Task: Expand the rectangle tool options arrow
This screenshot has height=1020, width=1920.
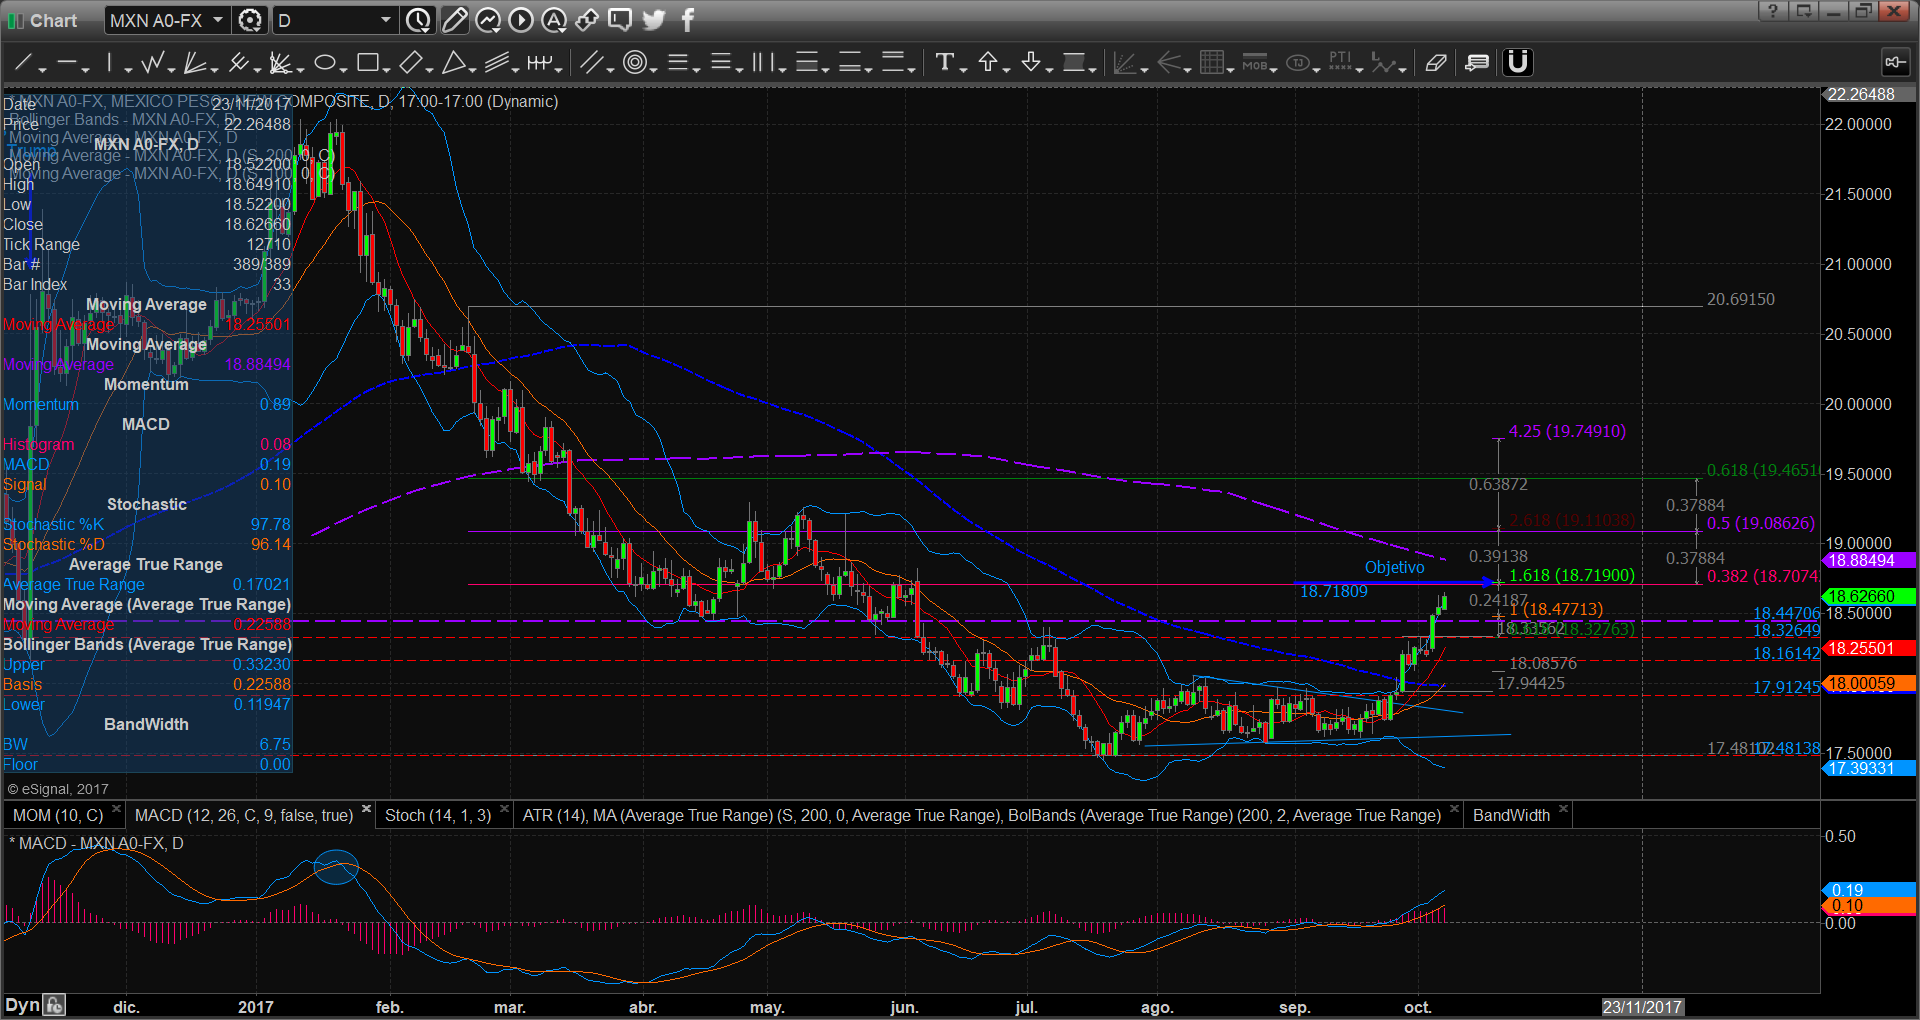Action: click(x=386, y=68)
